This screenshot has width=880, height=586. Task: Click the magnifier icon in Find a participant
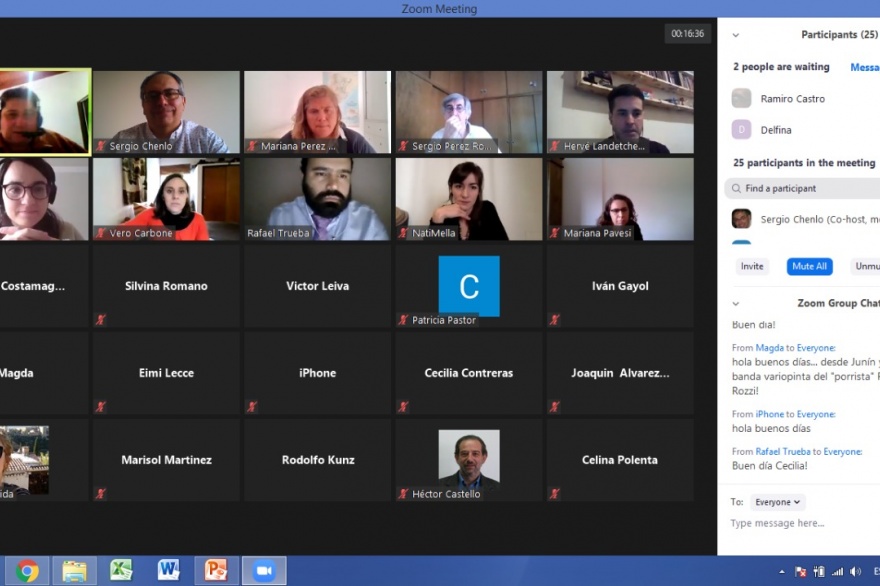pyautogui.click(x=736, y=189)
